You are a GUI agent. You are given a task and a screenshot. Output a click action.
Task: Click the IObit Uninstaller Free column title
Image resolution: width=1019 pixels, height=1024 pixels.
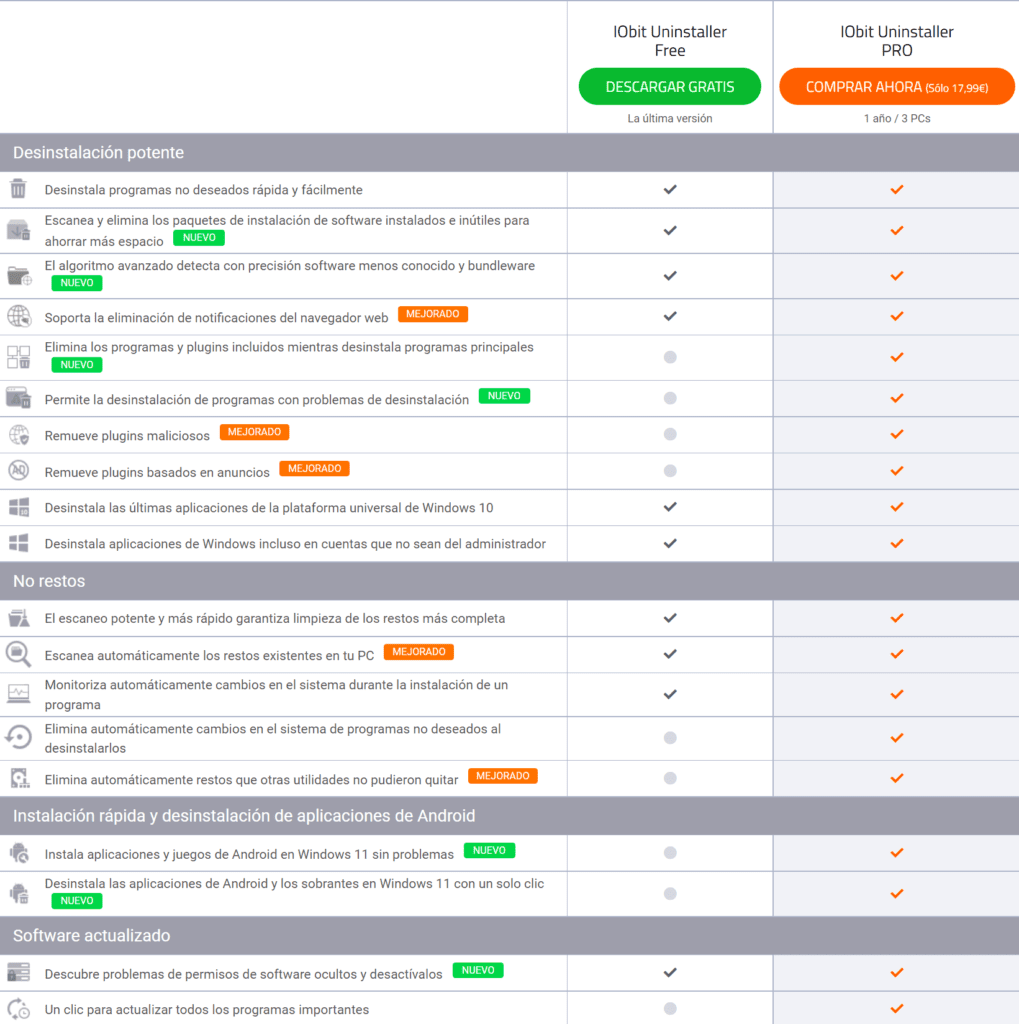(670, 40)
